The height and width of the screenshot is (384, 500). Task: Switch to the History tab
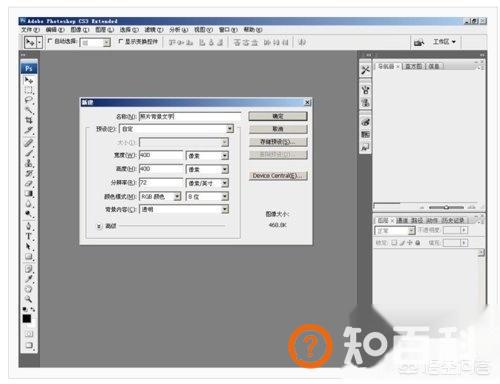[453, 220]
